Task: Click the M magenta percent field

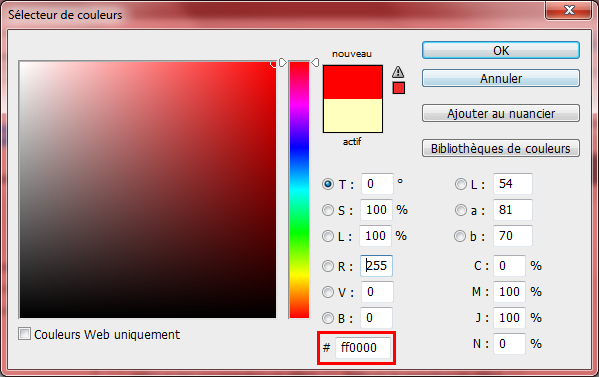Action: 509,292
